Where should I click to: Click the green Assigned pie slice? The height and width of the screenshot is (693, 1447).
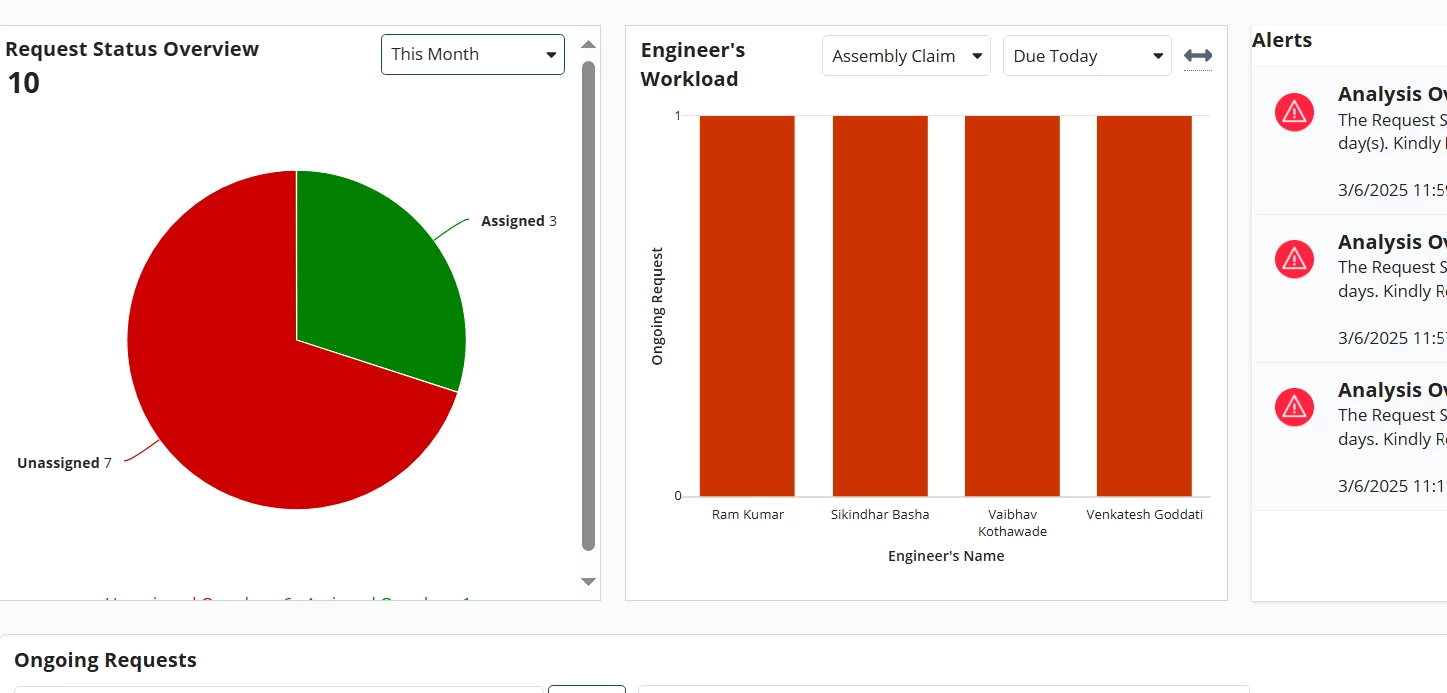[380, 280]
